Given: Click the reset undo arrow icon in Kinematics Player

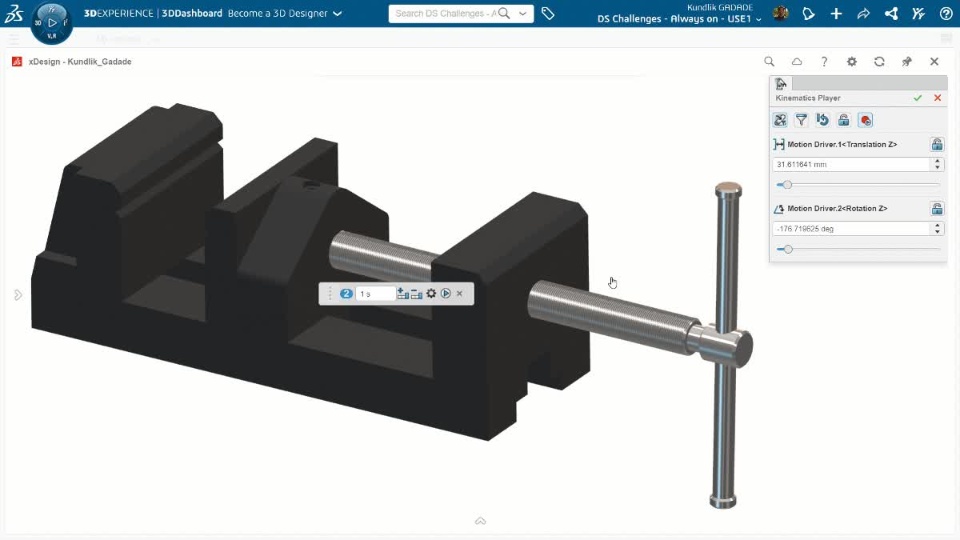Looking at the screenshot, I should point(822,120).
